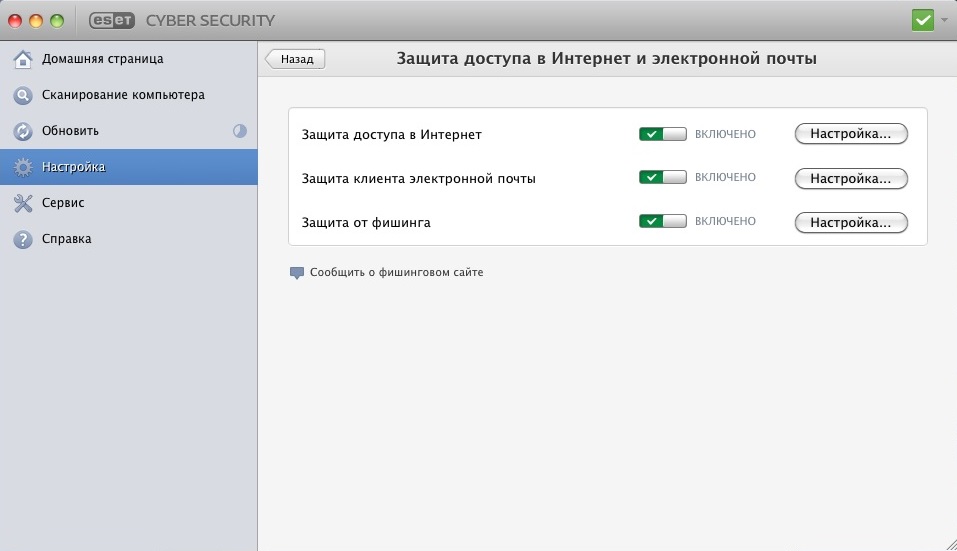Click the wrench tools icon beside Сервис
957x551 pixels.
pyautogui.click(x=23, y=203)
